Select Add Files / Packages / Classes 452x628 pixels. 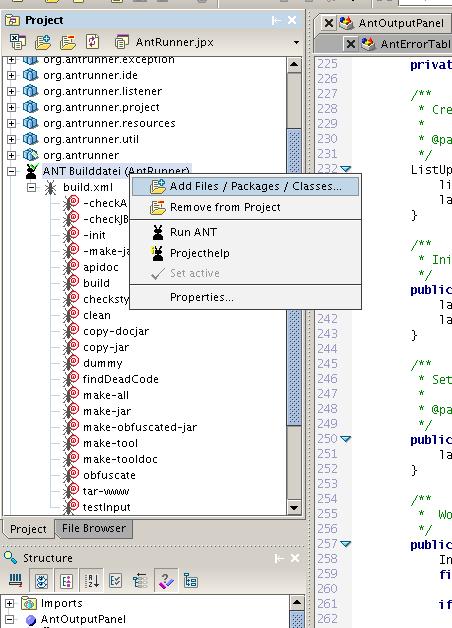click(245, 186)
